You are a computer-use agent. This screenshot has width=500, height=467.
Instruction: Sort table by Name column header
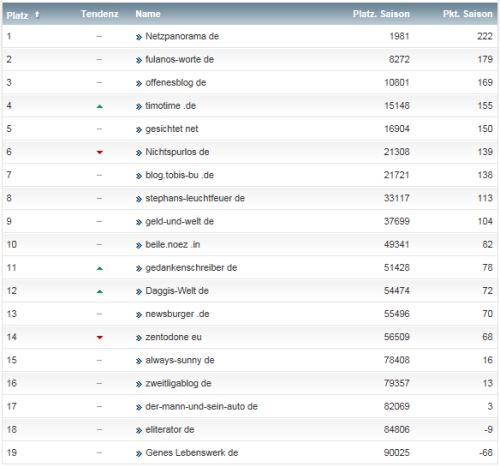tap(148, 14)
